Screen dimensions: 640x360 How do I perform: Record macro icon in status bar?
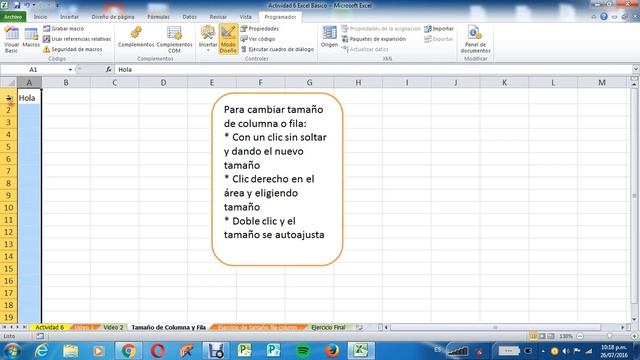pos(40,336)
